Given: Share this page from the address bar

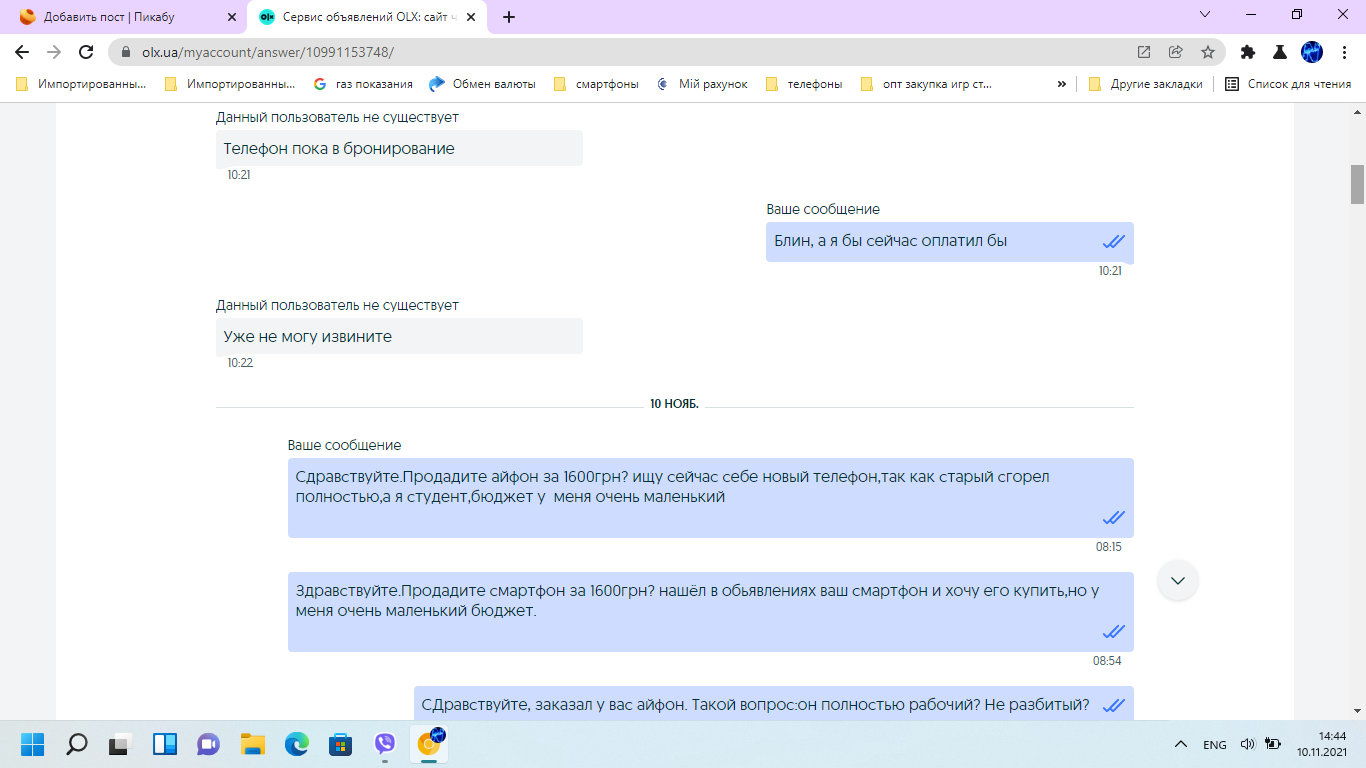Looking at the screenshot, I should point(1176,52).
